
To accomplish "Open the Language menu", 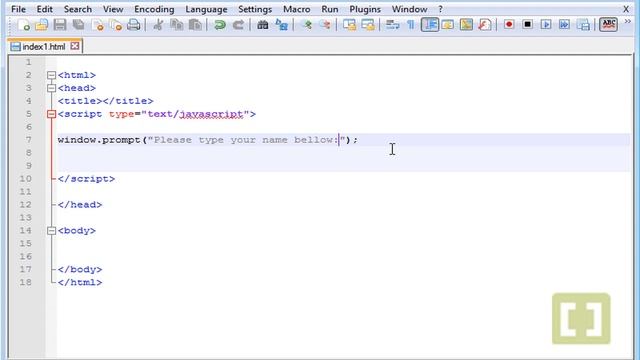I will [x=206, y=9].
